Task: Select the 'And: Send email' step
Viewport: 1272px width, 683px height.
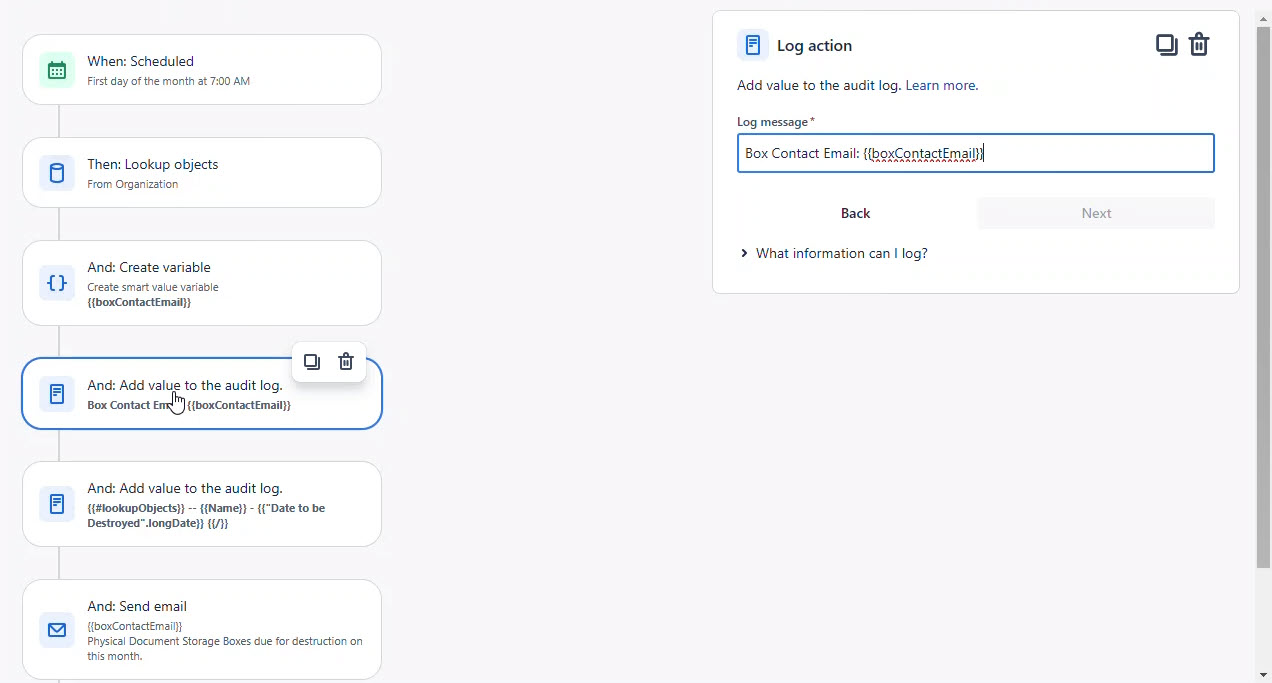Action: 202,630
